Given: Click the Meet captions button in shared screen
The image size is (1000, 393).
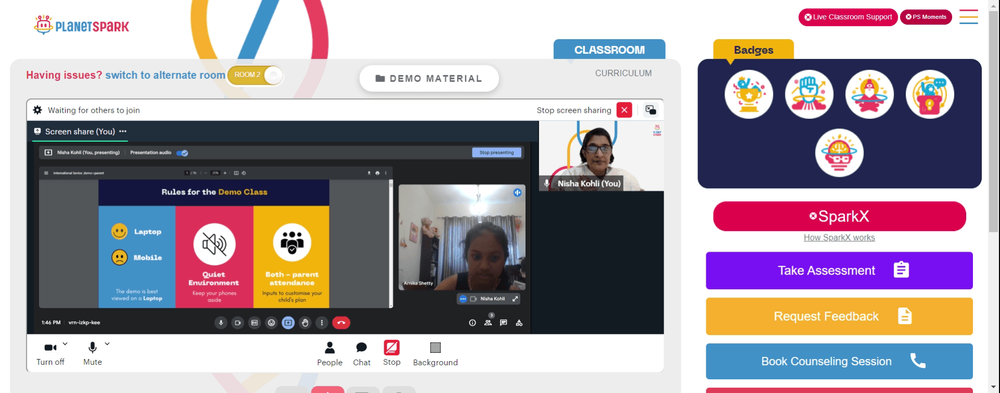Looking at the screenshot, I should click(x=254, y=323).
